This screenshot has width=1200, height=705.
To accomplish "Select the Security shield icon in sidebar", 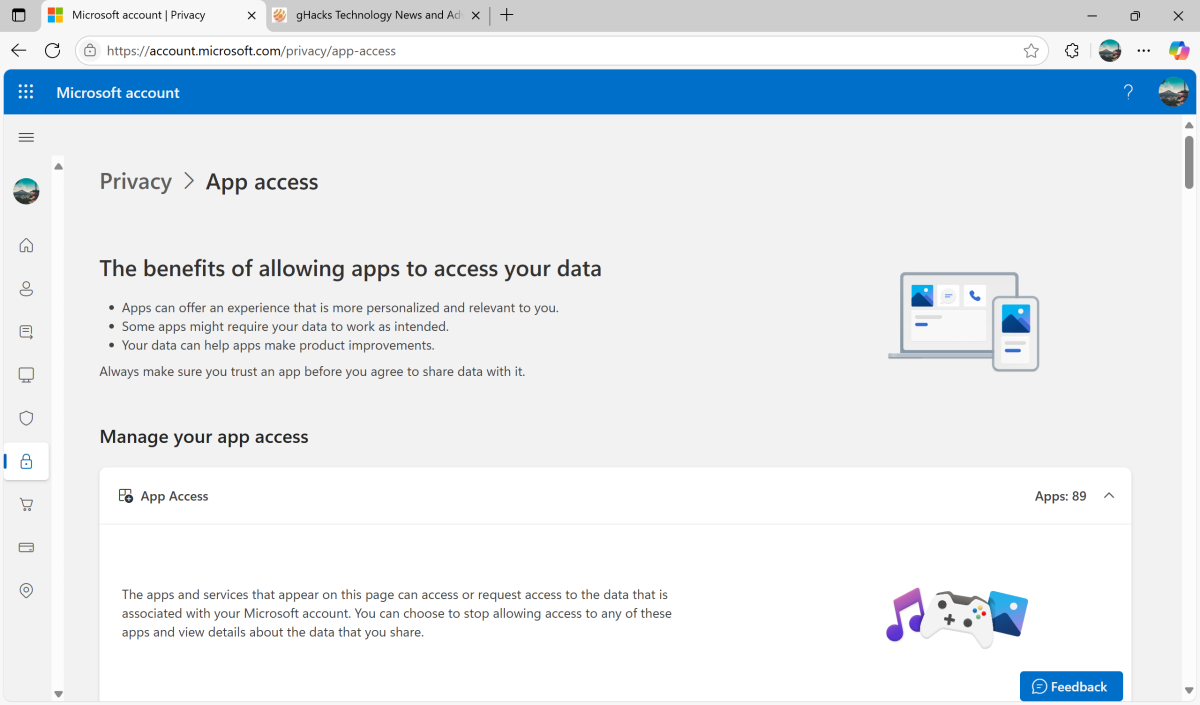I will [26, 418].
